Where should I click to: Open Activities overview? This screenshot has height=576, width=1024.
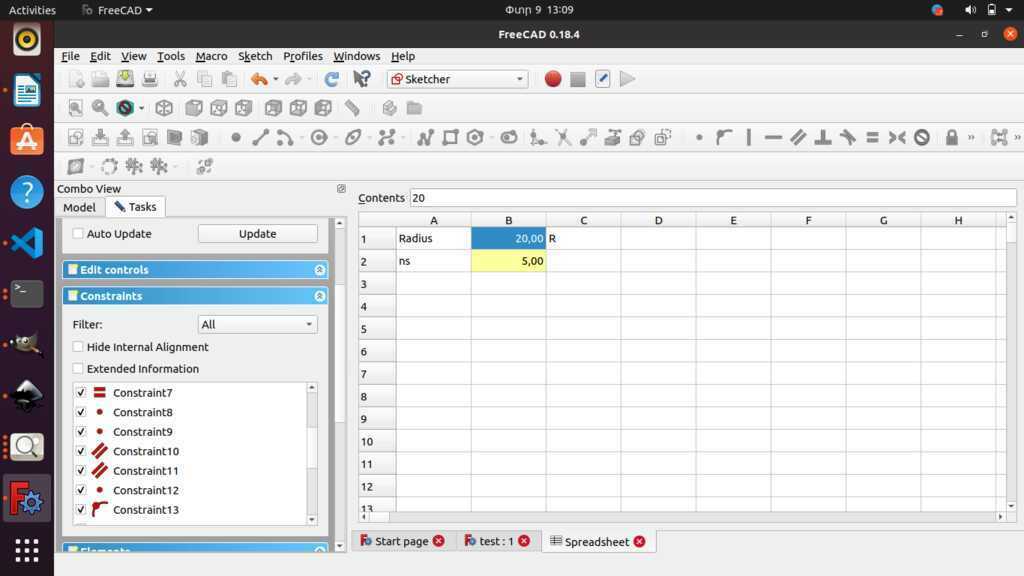32,10
